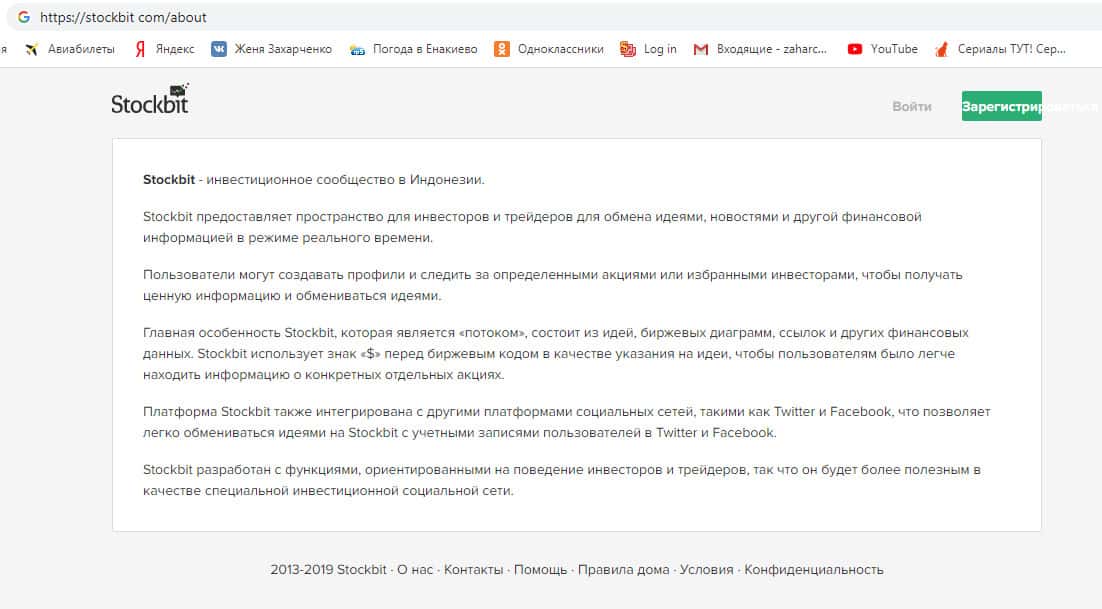Click the red Яндекс logo icon
The width and height of the screenshot is (1102, 609).
140,49
